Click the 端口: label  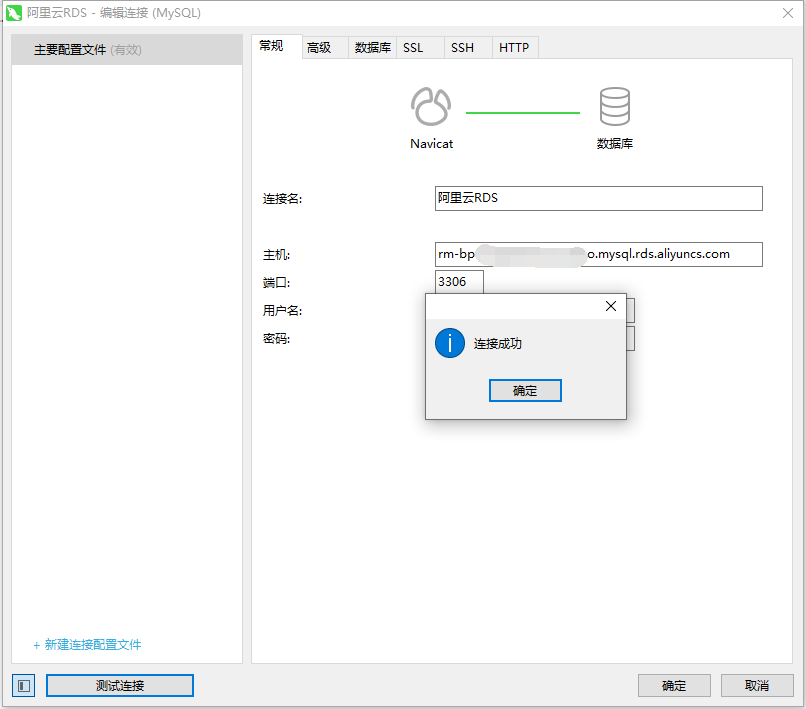coord(277,283)
